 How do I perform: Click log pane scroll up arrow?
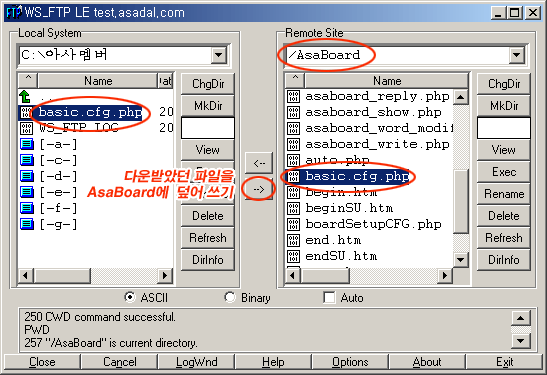point(520,318)
